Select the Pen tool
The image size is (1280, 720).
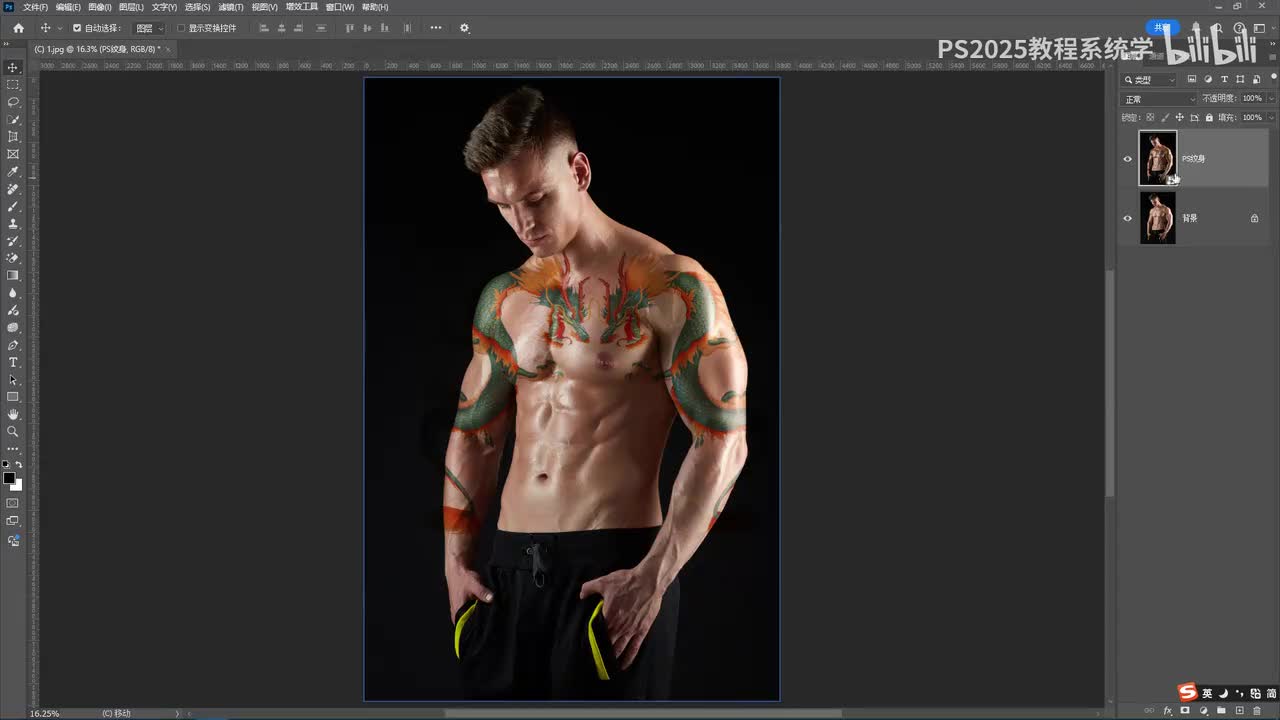click(13, 345)
